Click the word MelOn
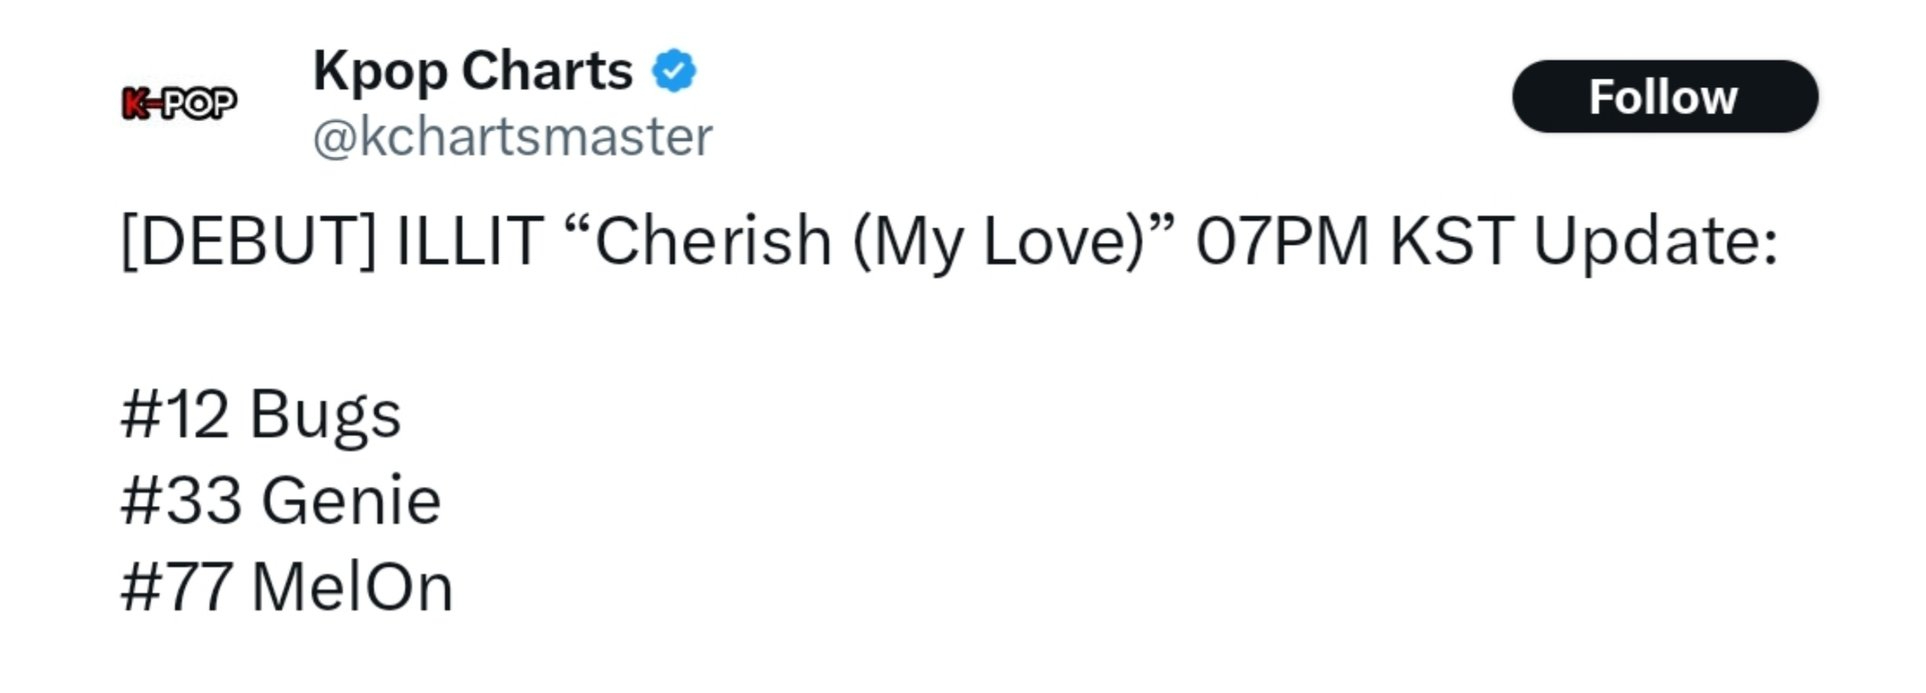The width and height of the screenshot is (1926, 693). click(x=352, y=586)
